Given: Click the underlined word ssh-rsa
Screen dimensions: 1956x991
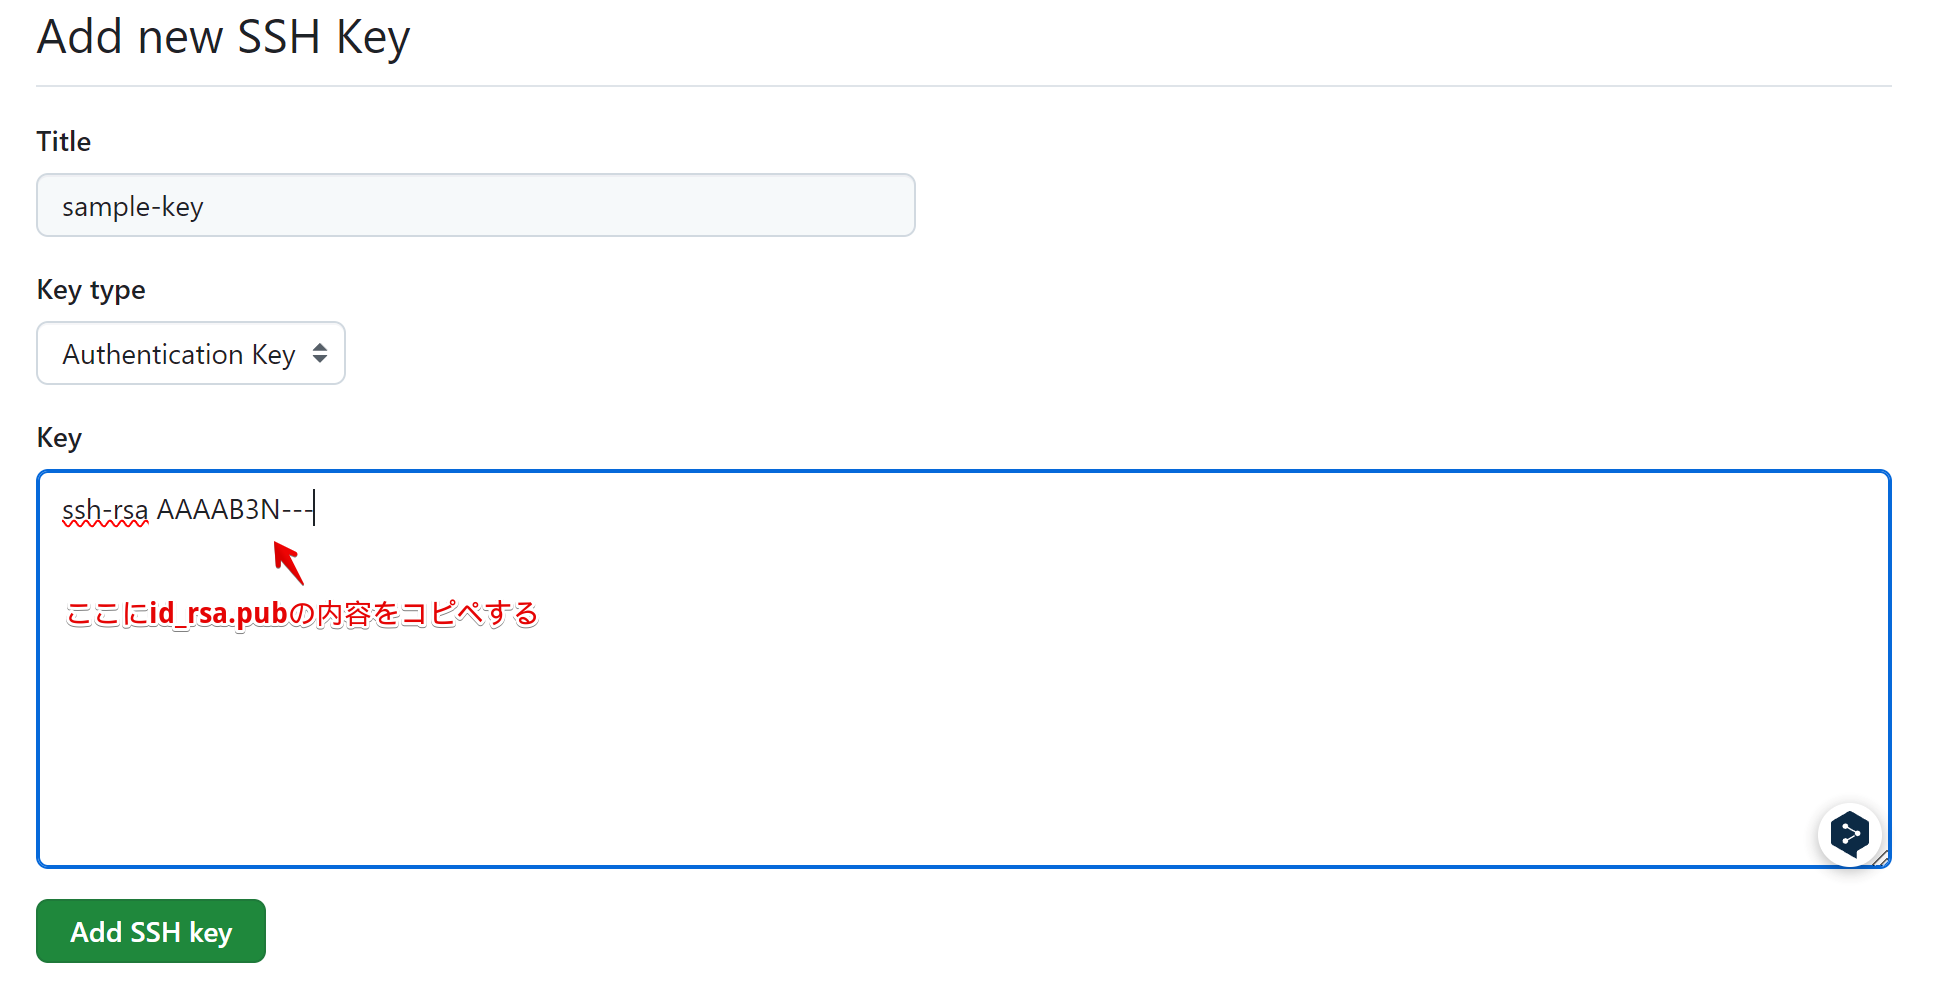Looking at the screenshot, I should 103,509.
